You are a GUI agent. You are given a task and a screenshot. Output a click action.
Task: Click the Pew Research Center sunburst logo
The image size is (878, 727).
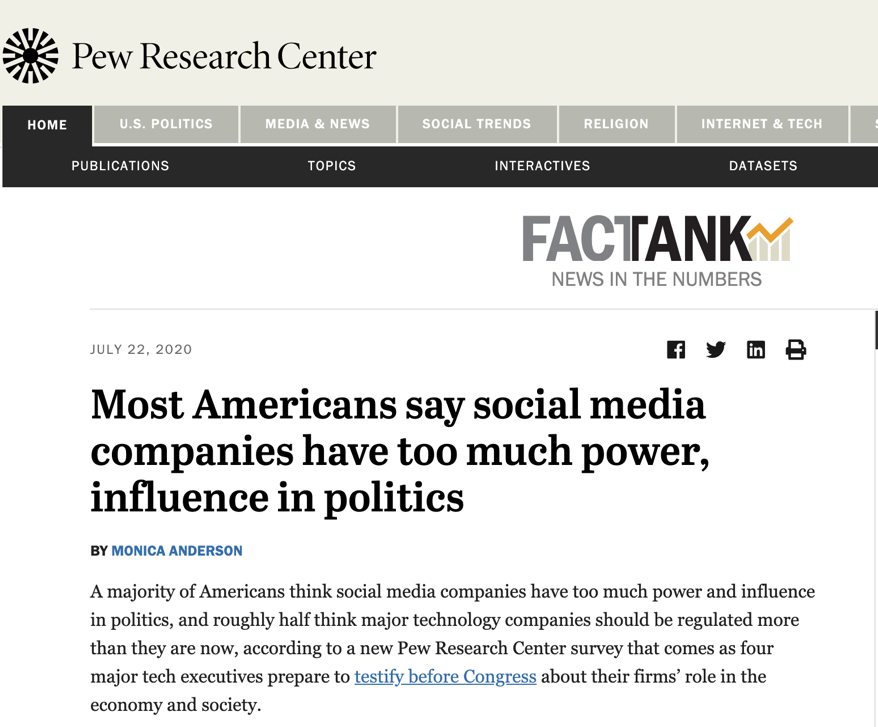(31, 56)
